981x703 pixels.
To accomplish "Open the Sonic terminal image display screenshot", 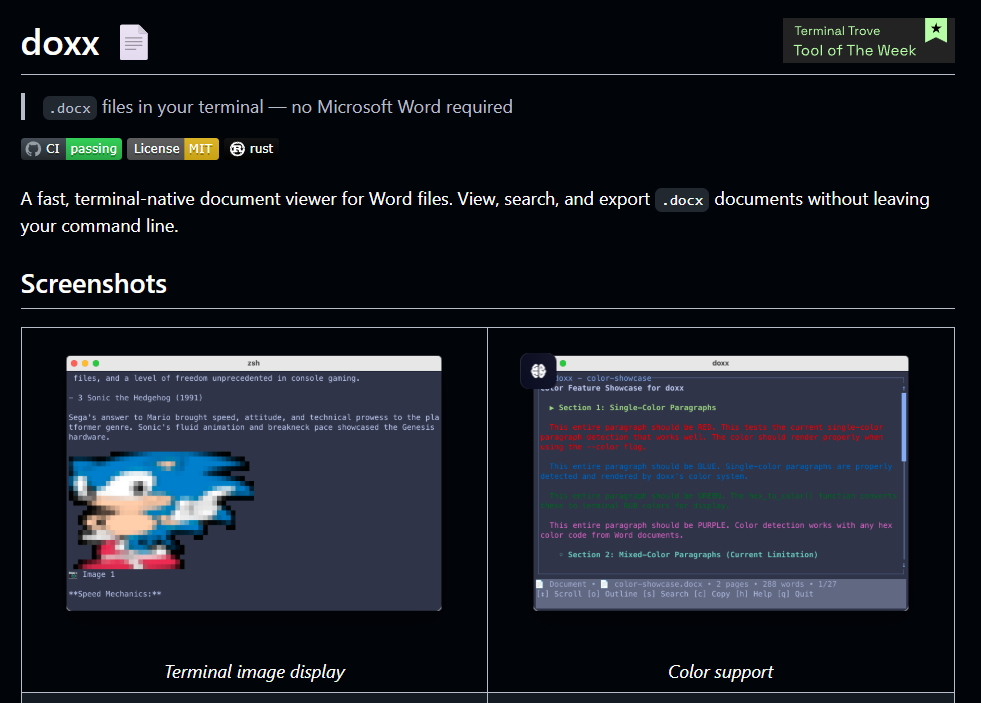I will (x=254, y=483).
